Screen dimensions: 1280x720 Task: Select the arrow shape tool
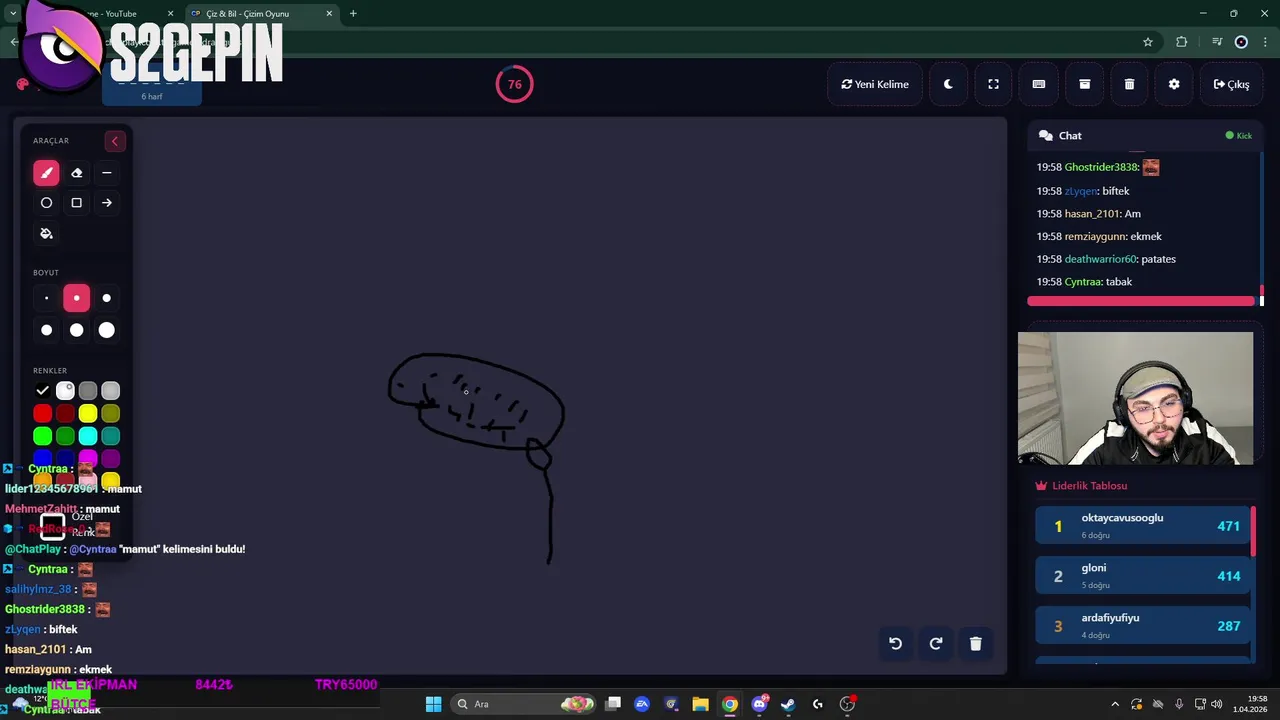[106, 203]
